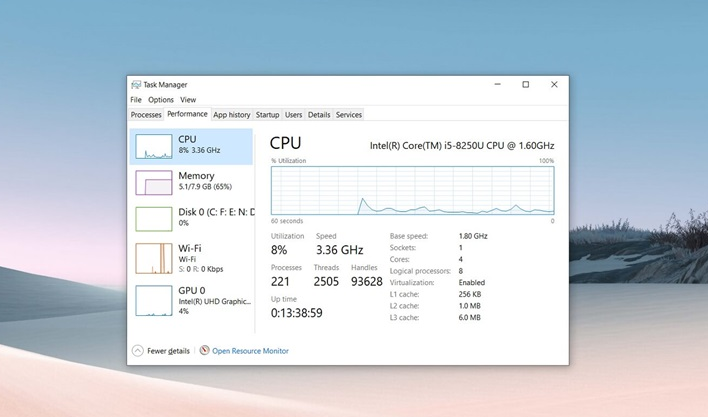Open the View menu
The image size is (708, 417).
[x=188, y=100]
